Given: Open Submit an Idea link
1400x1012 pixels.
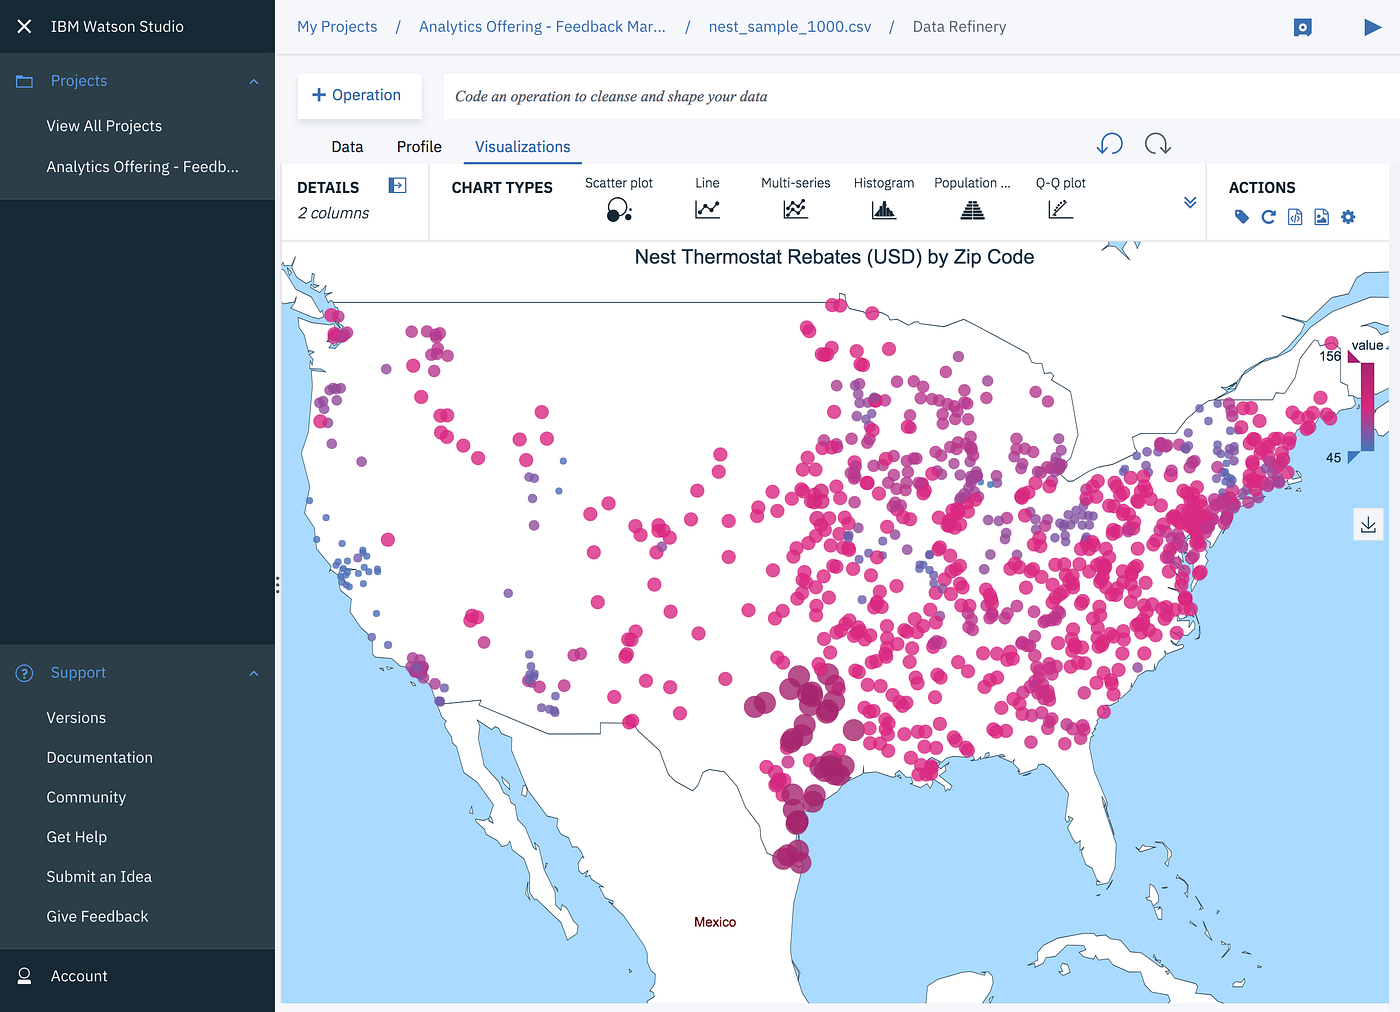Looking at the screenshot, I should (x=99, y=877).
